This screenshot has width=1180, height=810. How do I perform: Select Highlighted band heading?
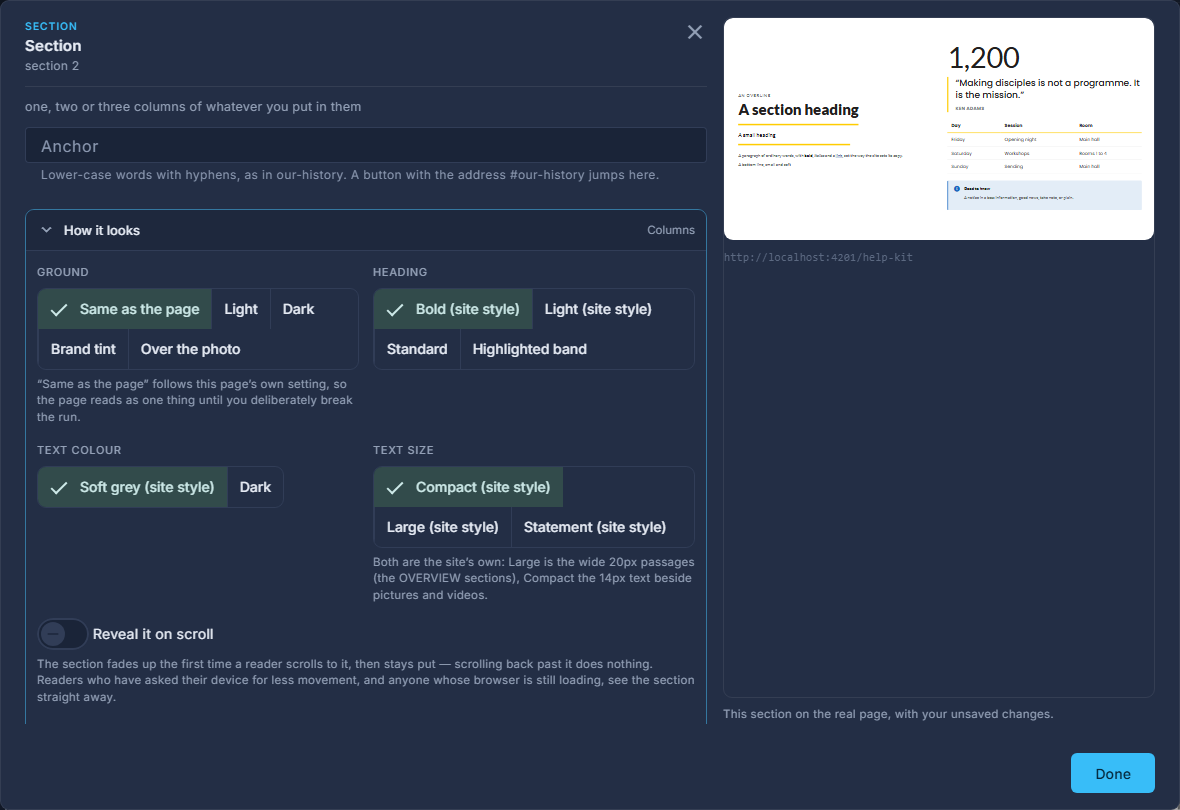point(530,349)
